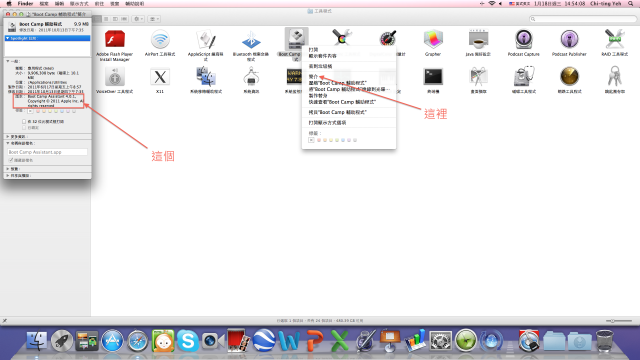640x360 pixels.
Task: Click the Spotlight comments text area
Action: click(47, 49)
